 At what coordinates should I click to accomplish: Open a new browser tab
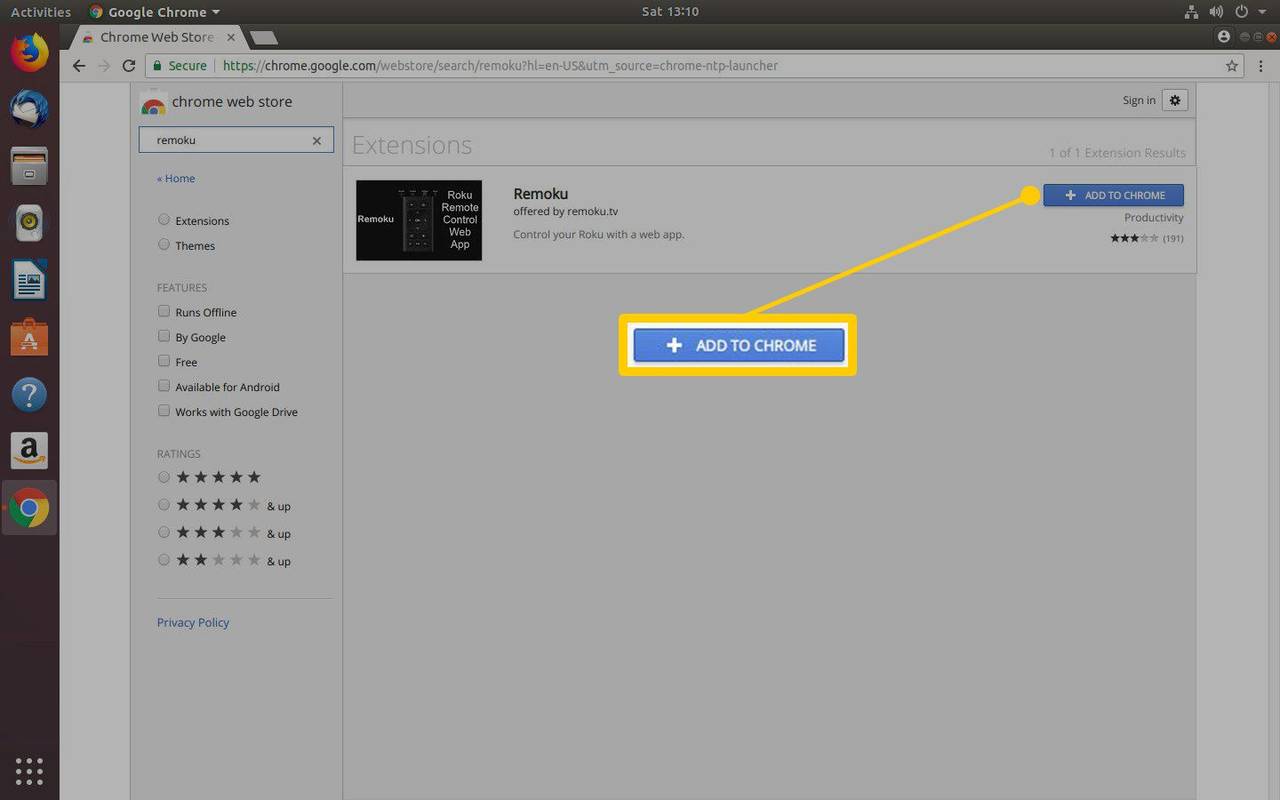coord(263,38)
